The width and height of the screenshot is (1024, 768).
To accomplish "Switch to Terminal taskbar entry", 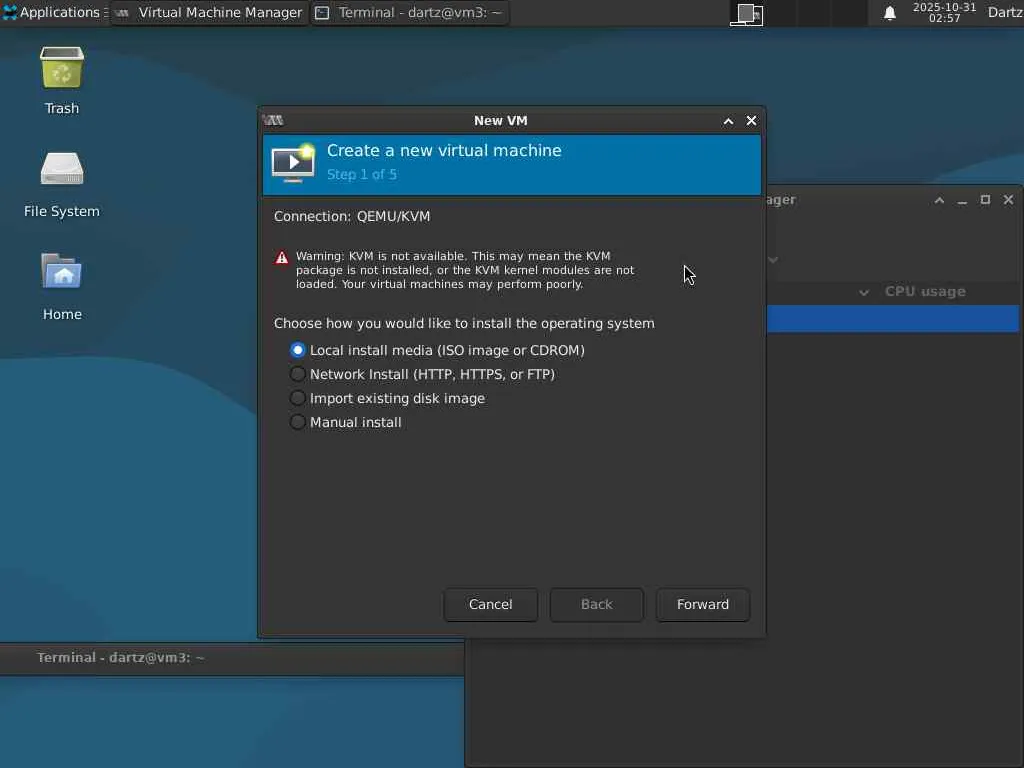I will click(409, 12).
